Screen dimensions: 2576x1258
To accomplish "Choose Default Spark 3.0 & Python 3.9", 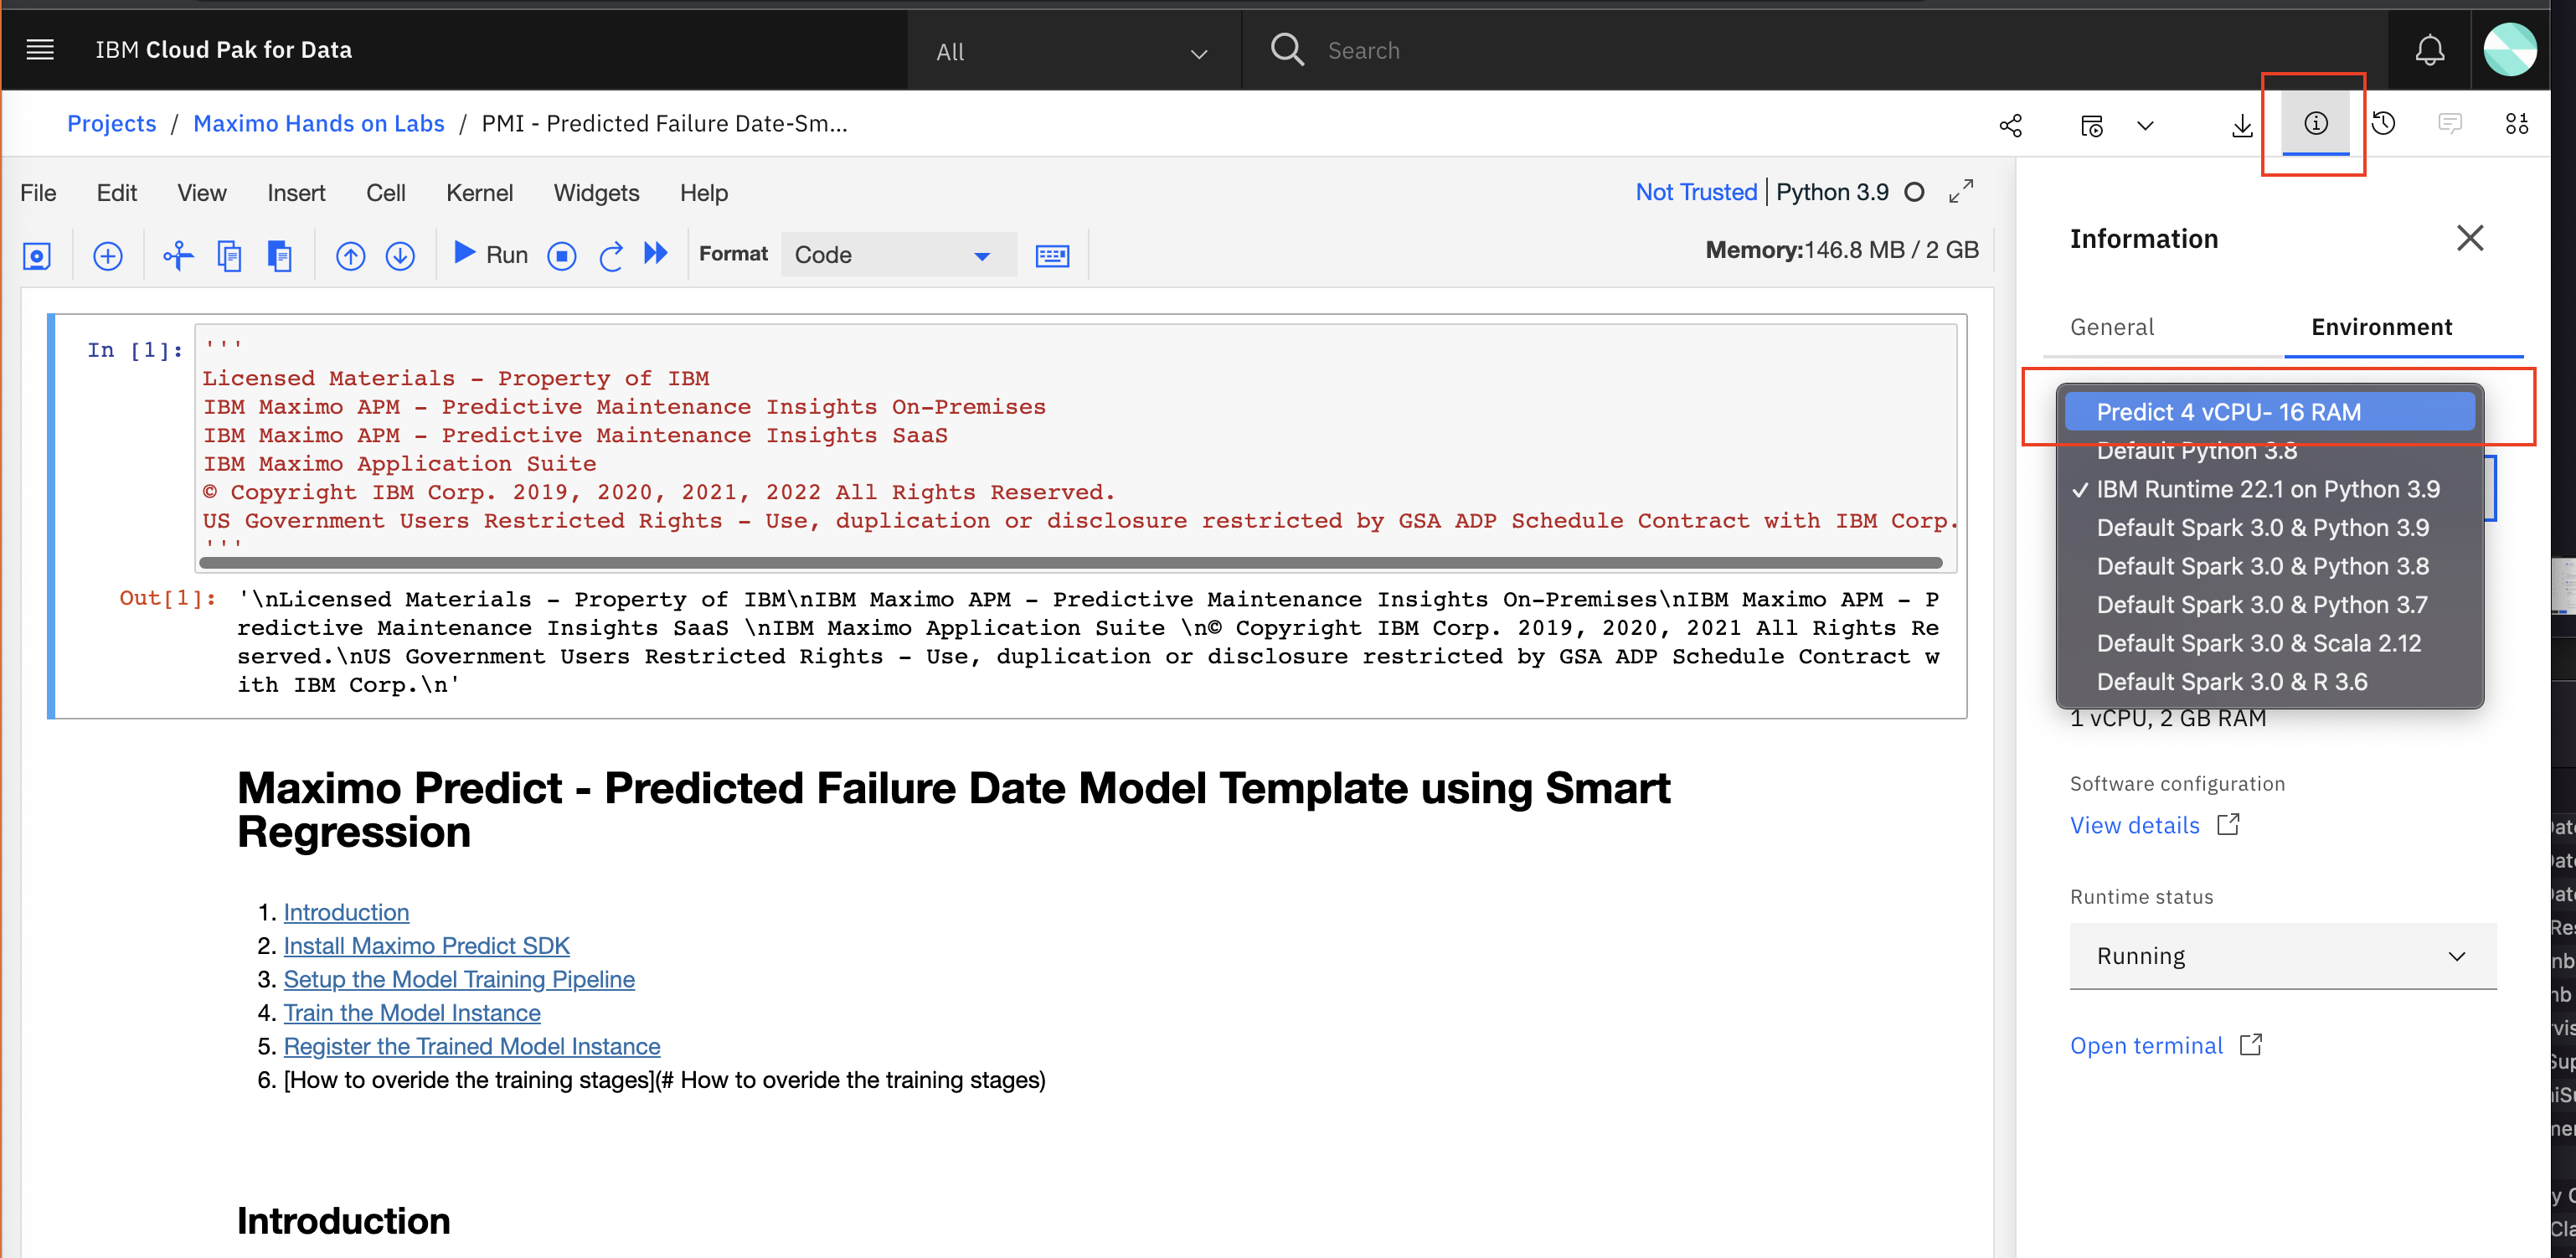I will pos(2270,527).
